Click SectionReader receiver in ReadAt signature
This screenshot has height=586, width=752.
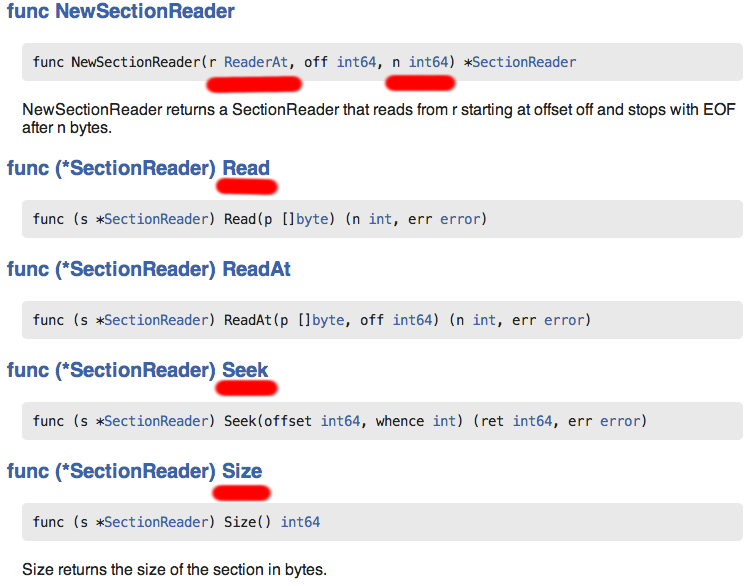pos(156,320)
